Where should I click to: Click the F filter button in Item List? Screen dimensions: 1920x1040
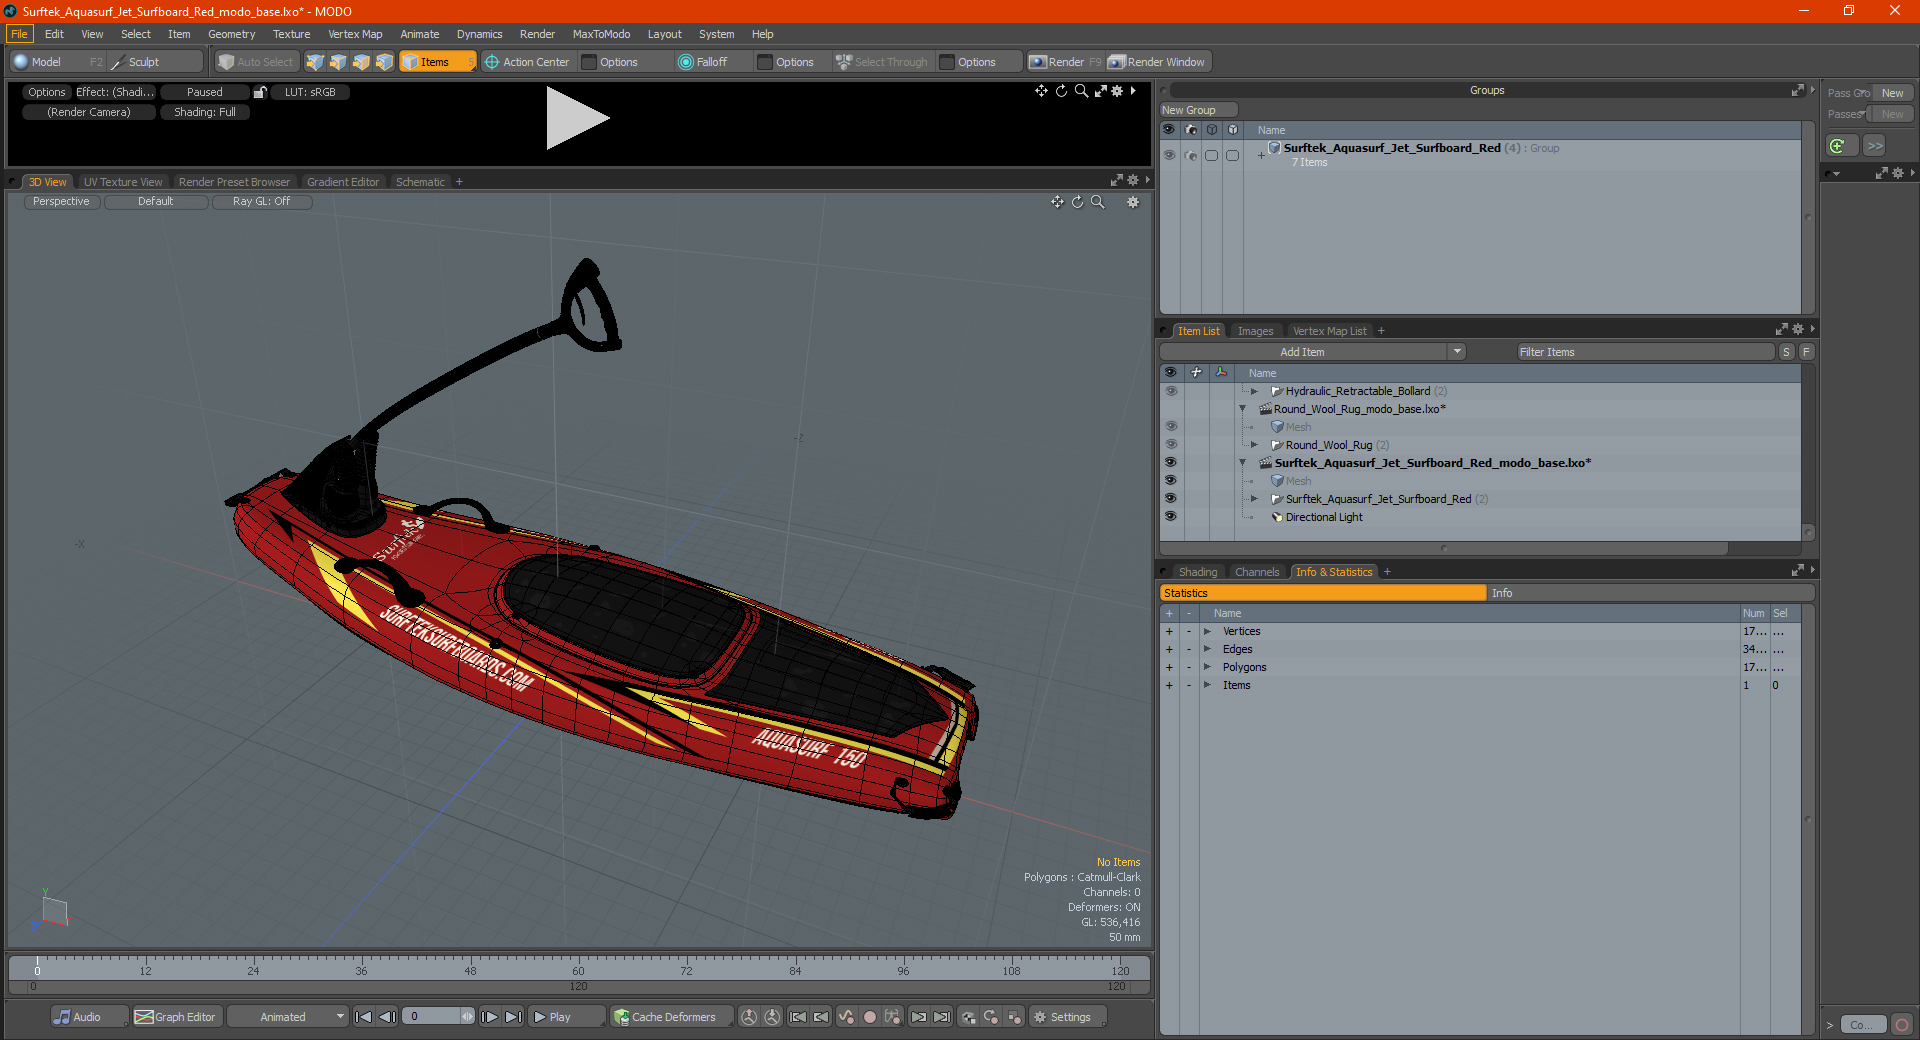coord(1806,352)
